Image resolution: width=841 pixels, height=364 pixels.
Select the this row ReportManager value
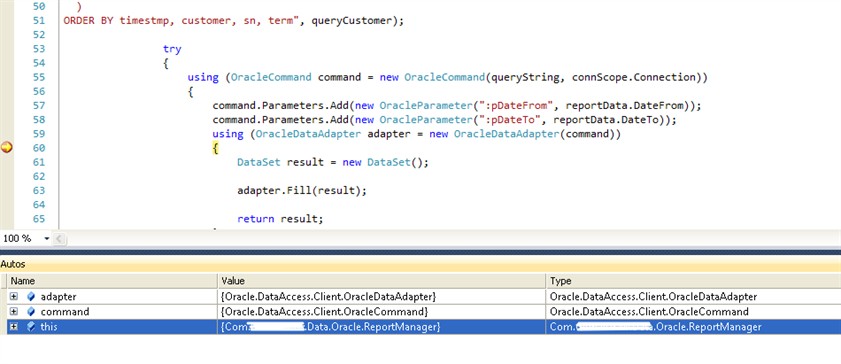(x=381, y=326)
